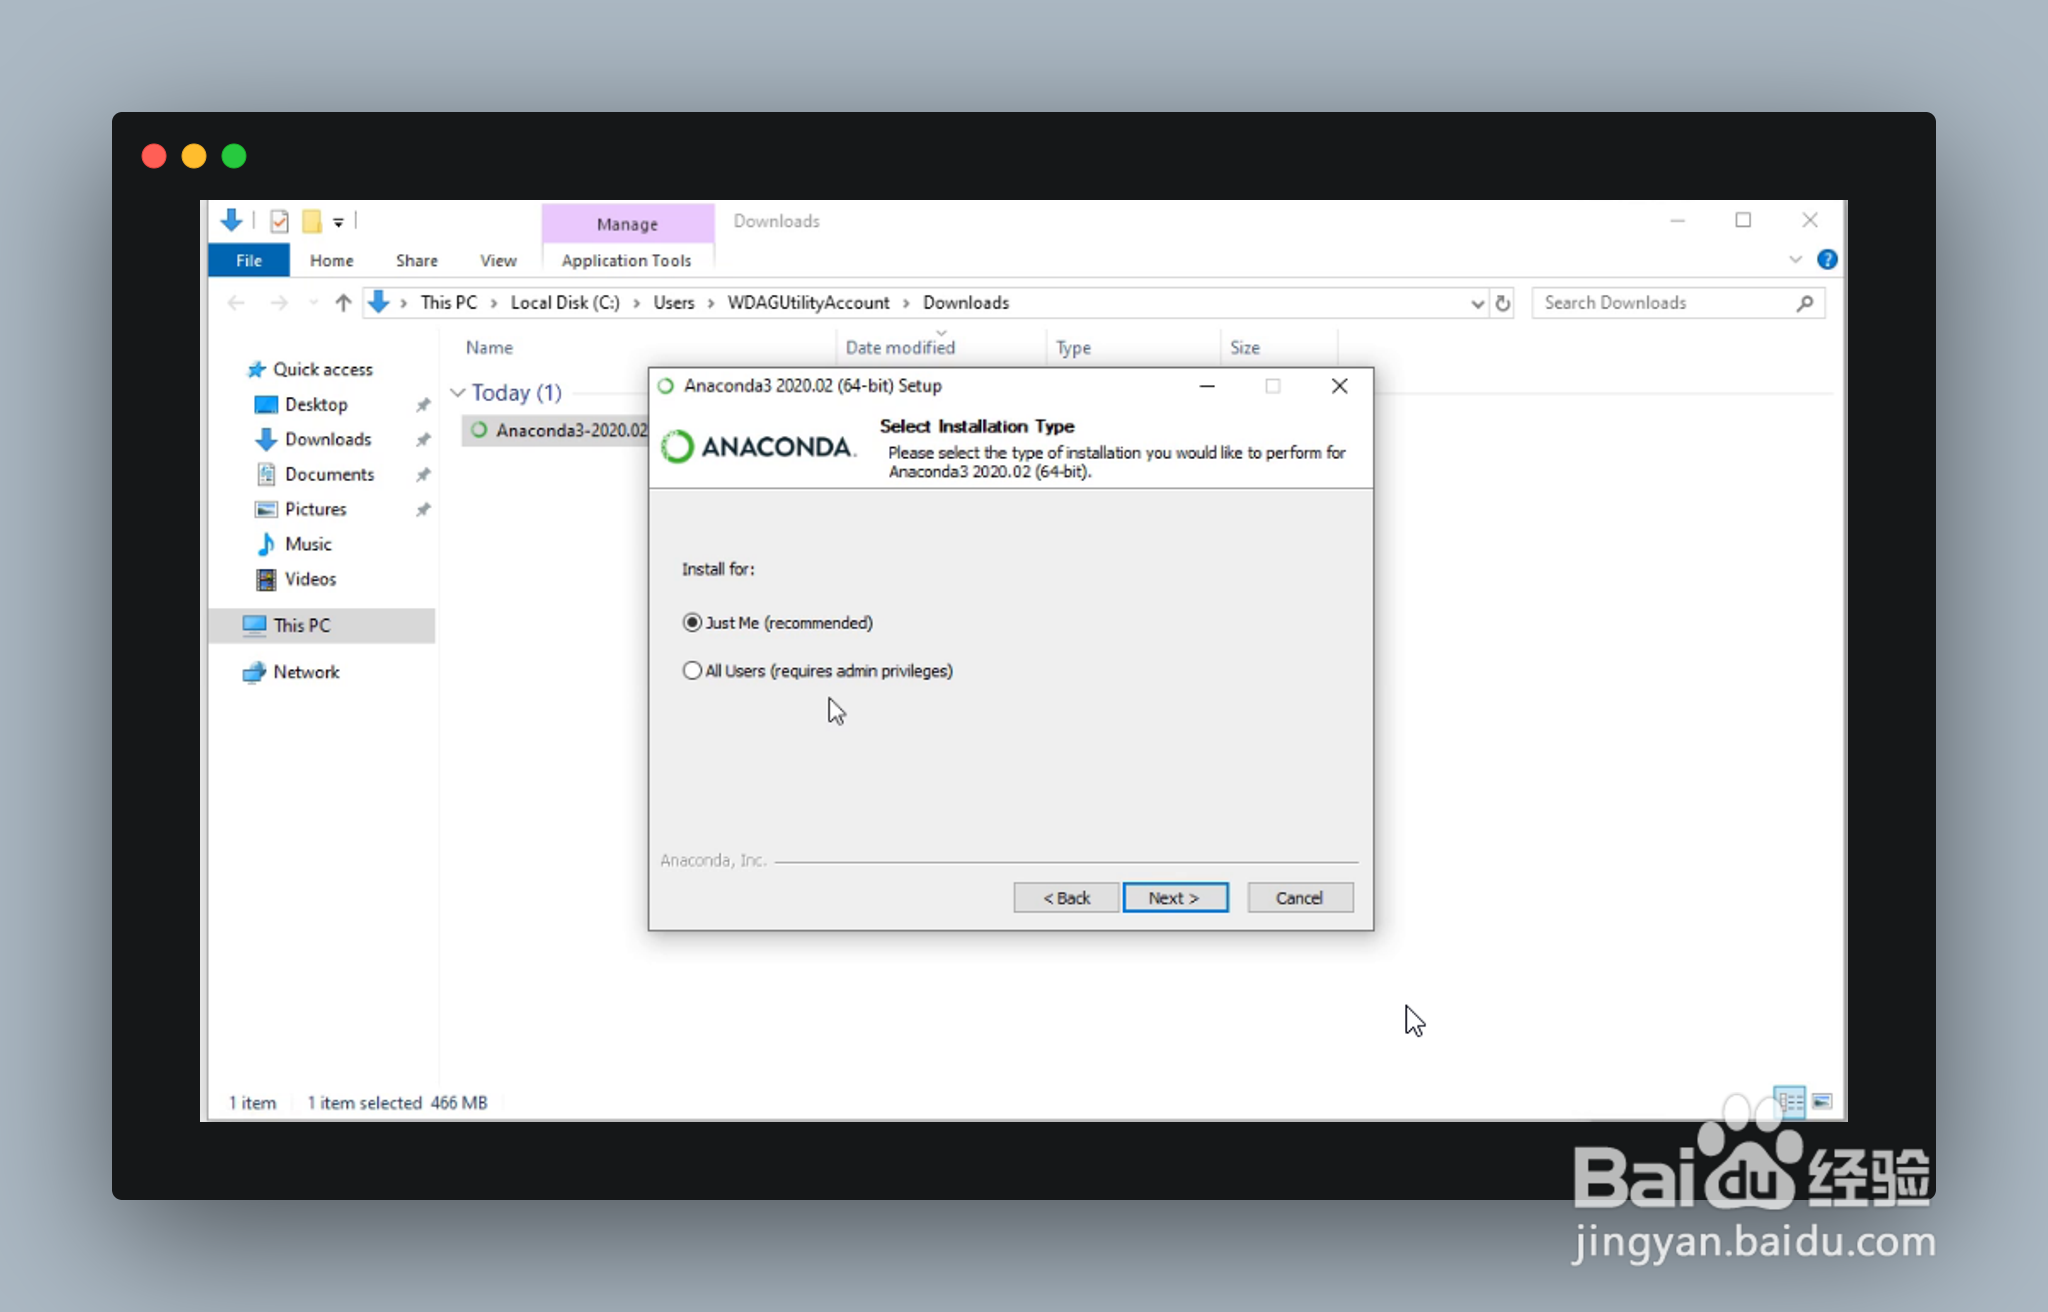Expand the address bar history dropdown
Screen dimensions: 2048x1312
point(1477,303)
